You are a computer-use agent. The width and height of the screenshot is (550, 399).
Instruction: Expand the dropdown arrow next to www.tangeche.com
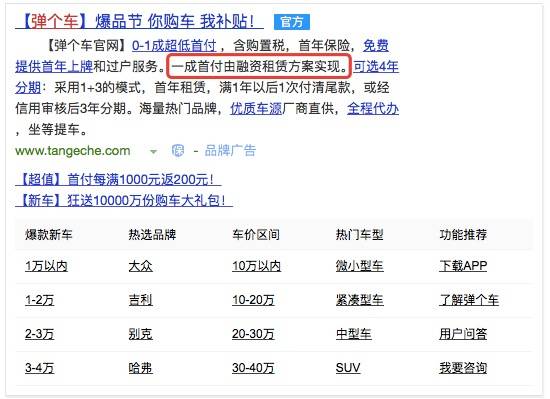pos(153,151)
